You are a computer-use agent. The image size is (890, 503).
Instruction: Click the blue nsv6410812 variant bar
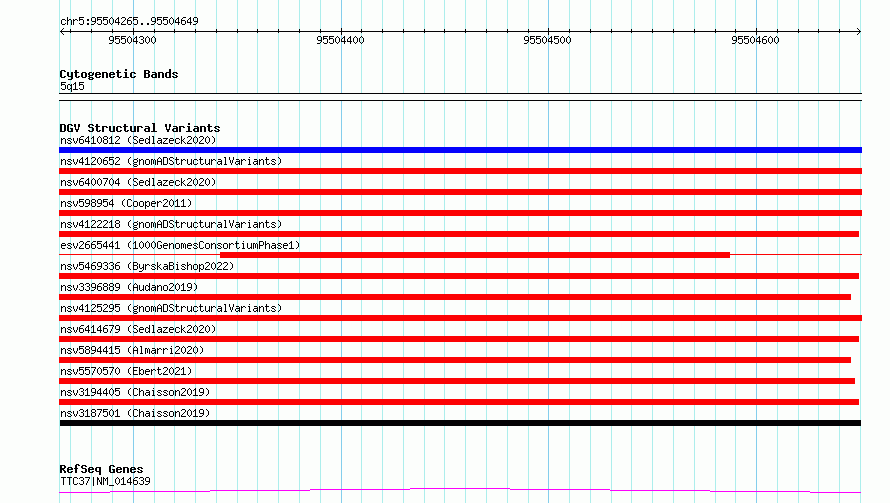pos(460,150)
